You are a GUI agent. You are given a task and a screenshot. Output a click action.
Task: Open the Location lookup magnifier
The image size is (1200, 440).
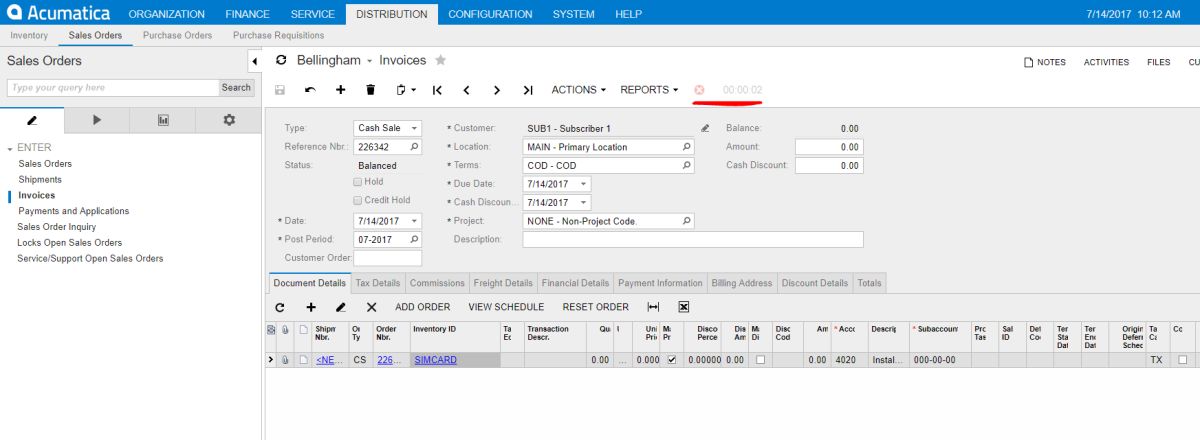(687, 147)
